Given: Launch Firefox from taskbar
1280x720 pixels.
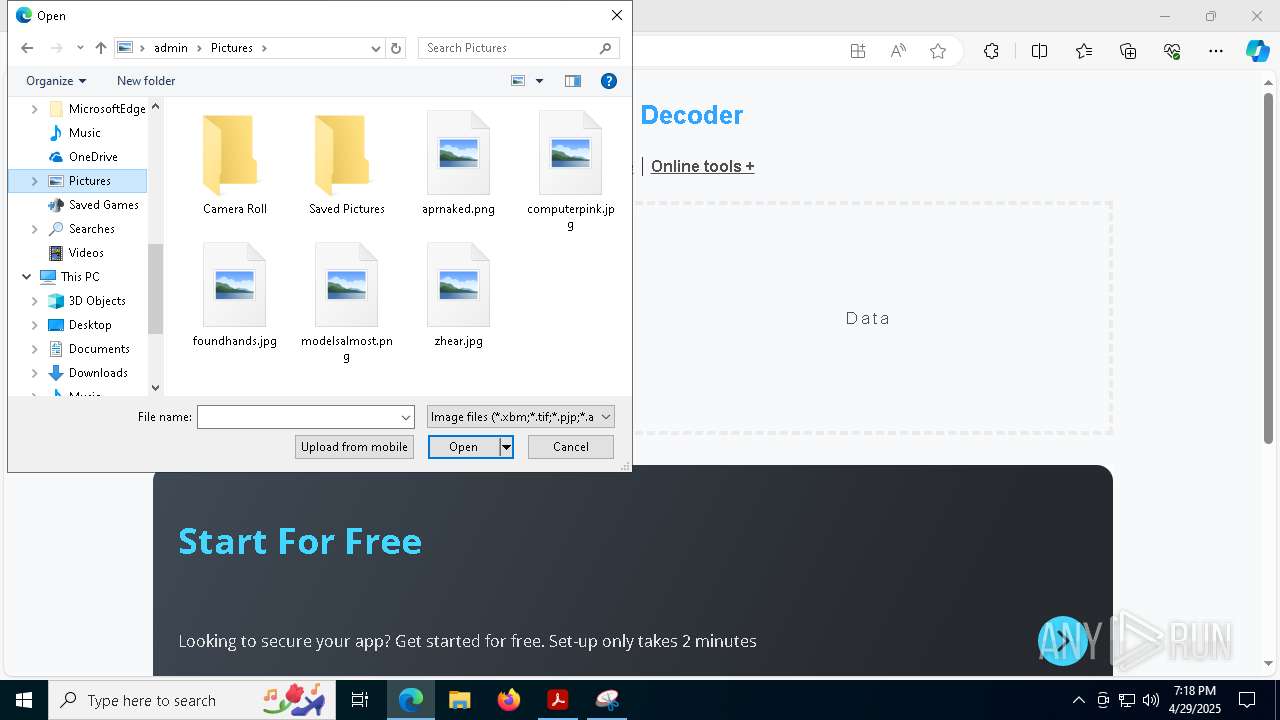Looking at the screenshot, I should point(508,700).
